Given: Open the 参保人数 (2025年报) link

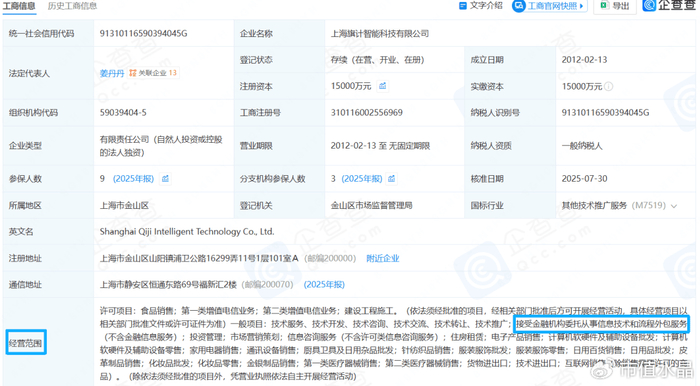Looking at the screenshot, I should coord(133,178).
